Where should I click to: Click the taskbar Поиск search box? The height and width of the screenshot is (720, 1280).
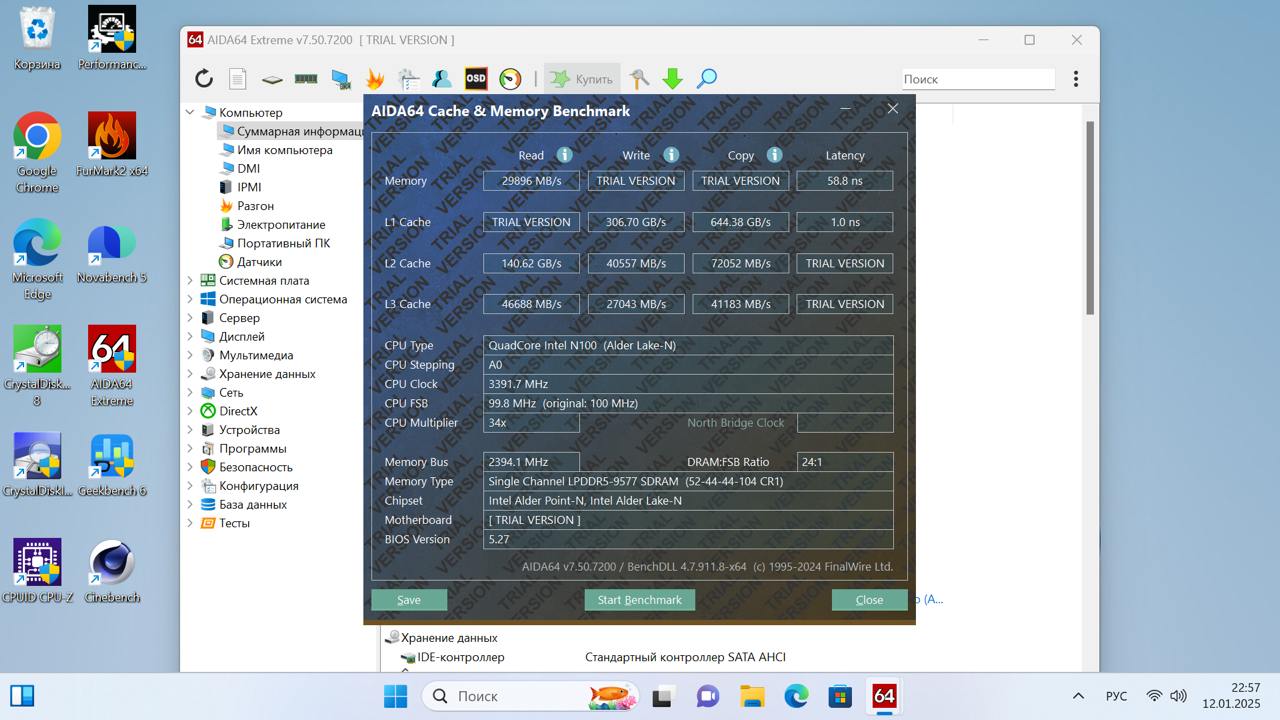click(531, 696)
